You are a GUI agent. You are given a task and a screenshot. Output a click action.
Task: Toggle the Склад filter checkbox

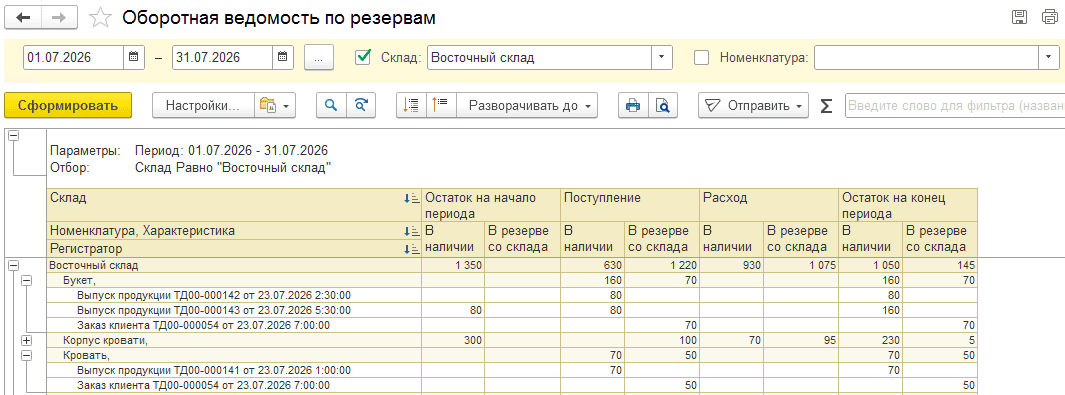[363, 57]
